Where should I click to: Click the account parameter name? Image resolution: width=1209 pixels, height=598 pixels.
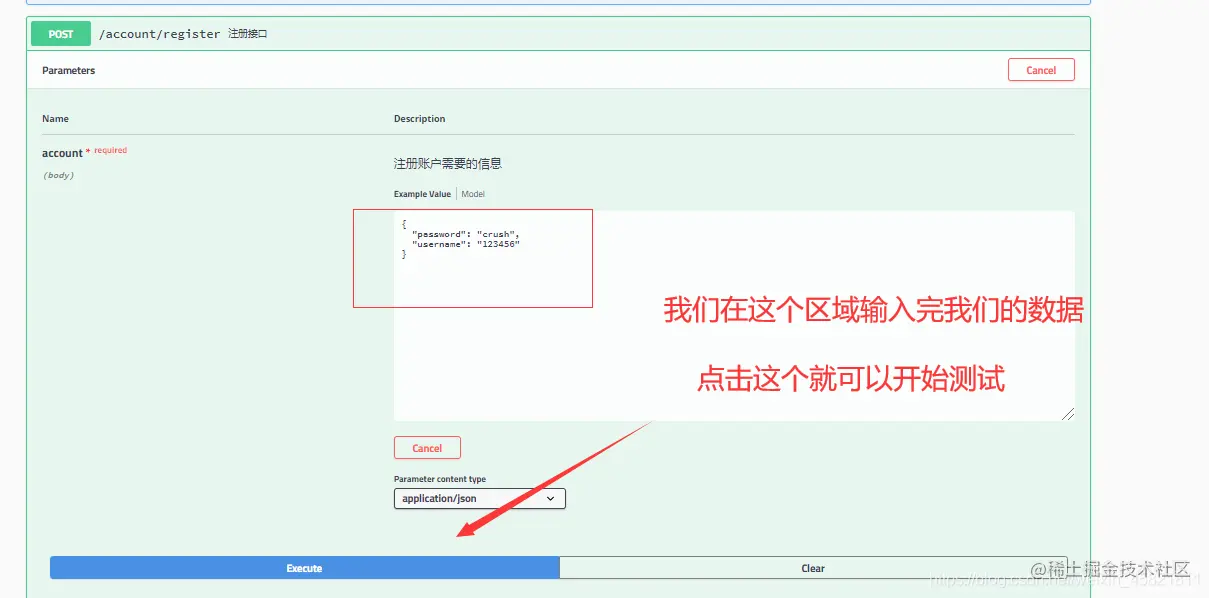tap(60, 152)
